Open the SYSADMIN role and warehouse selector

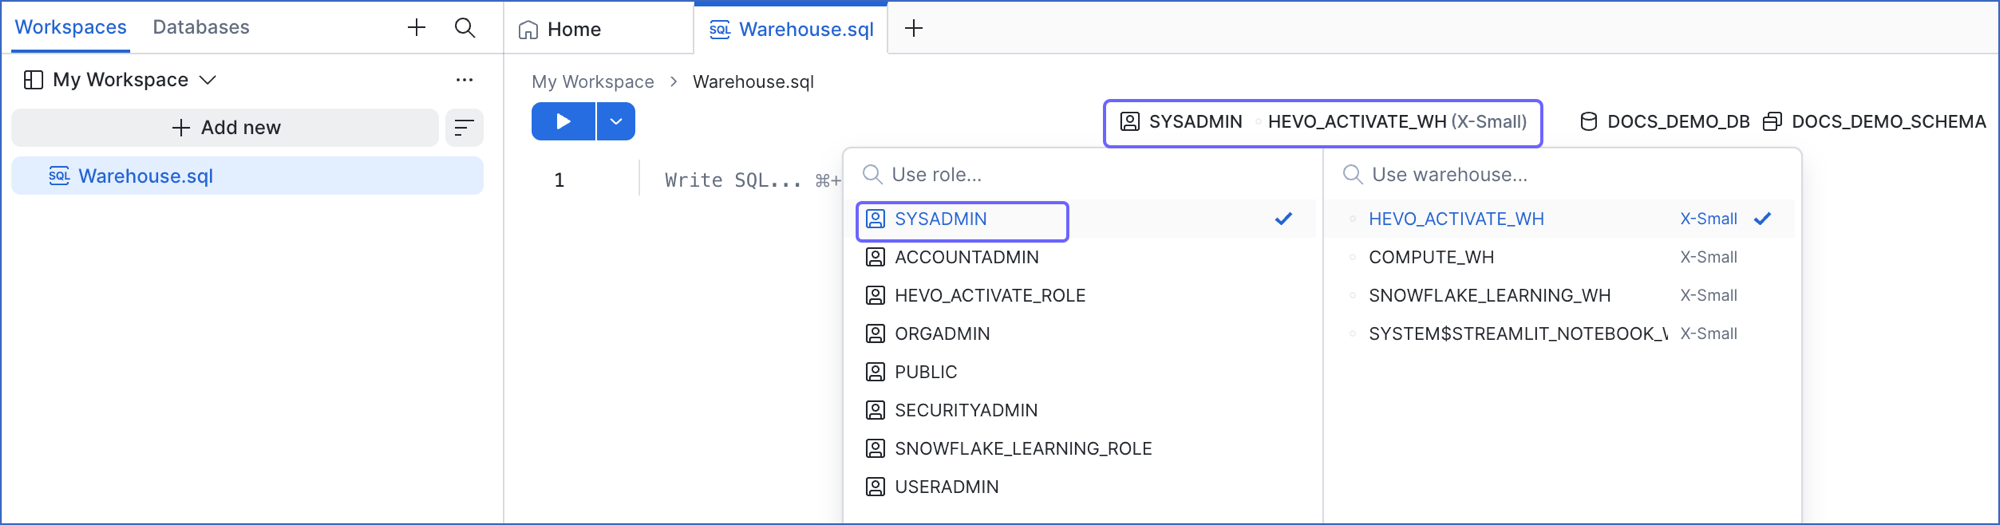1322,122
